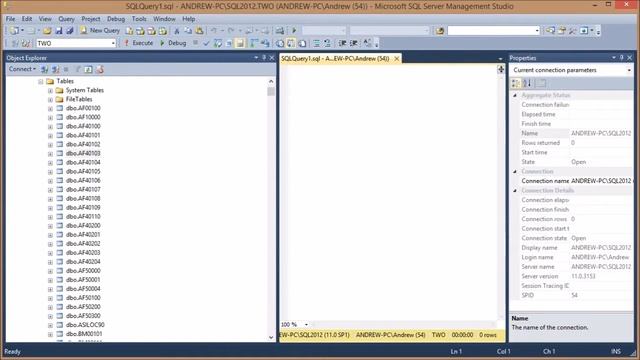Click the Decrease Indent icon
640x360 pixels.
coord(342,43)
